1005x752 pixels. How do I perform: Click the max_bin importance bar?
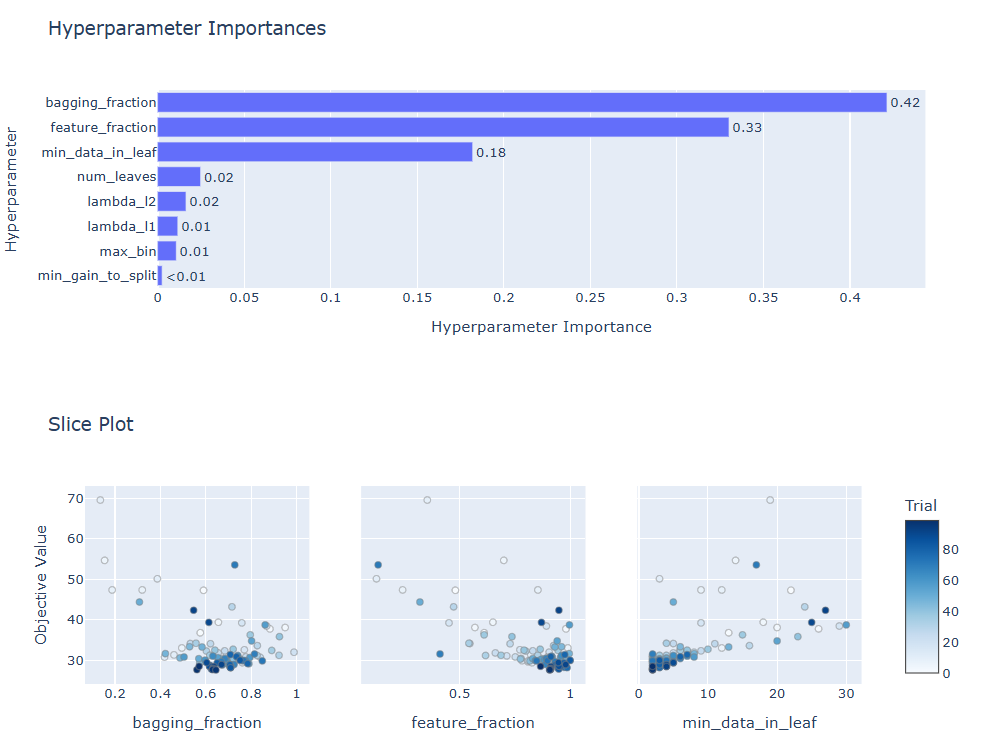[x=167, y=251]
